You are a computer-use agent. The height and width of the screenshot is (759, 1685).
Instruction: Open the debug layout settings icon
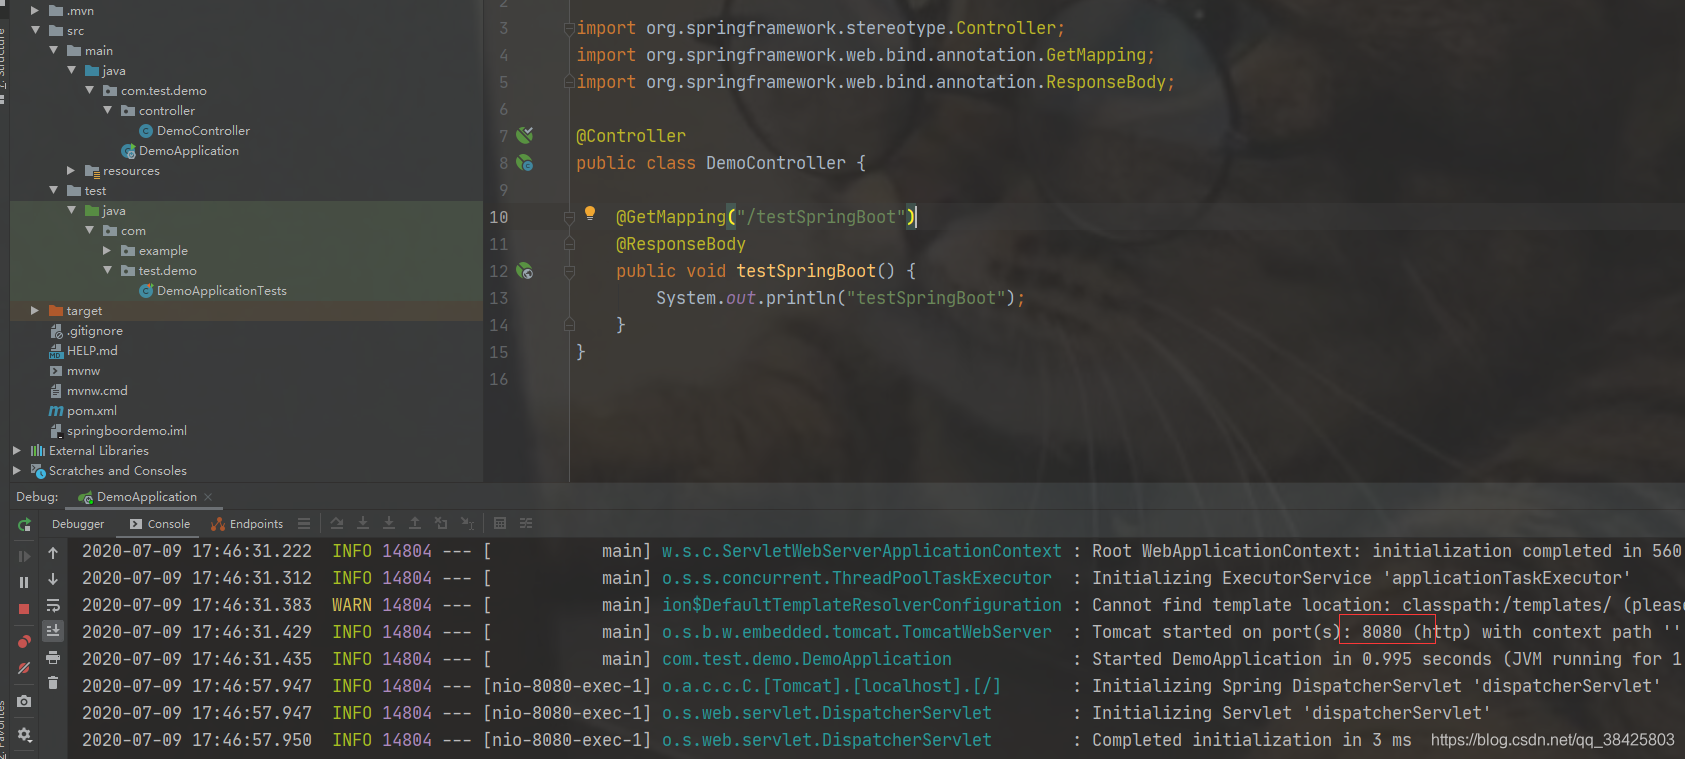click(304, 523)
